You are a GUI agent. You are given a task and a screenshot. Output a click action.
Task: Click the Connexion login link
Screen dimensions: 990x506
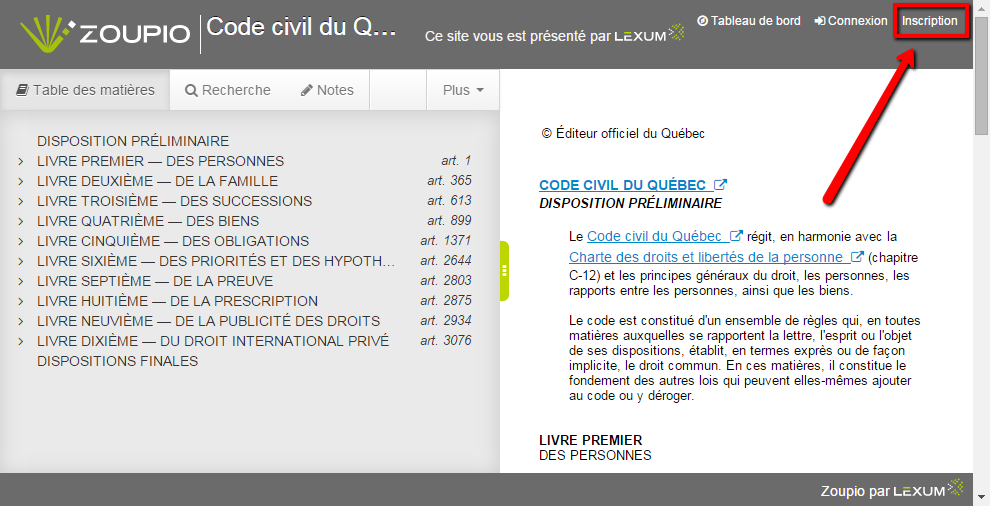[x=851, y=21]
